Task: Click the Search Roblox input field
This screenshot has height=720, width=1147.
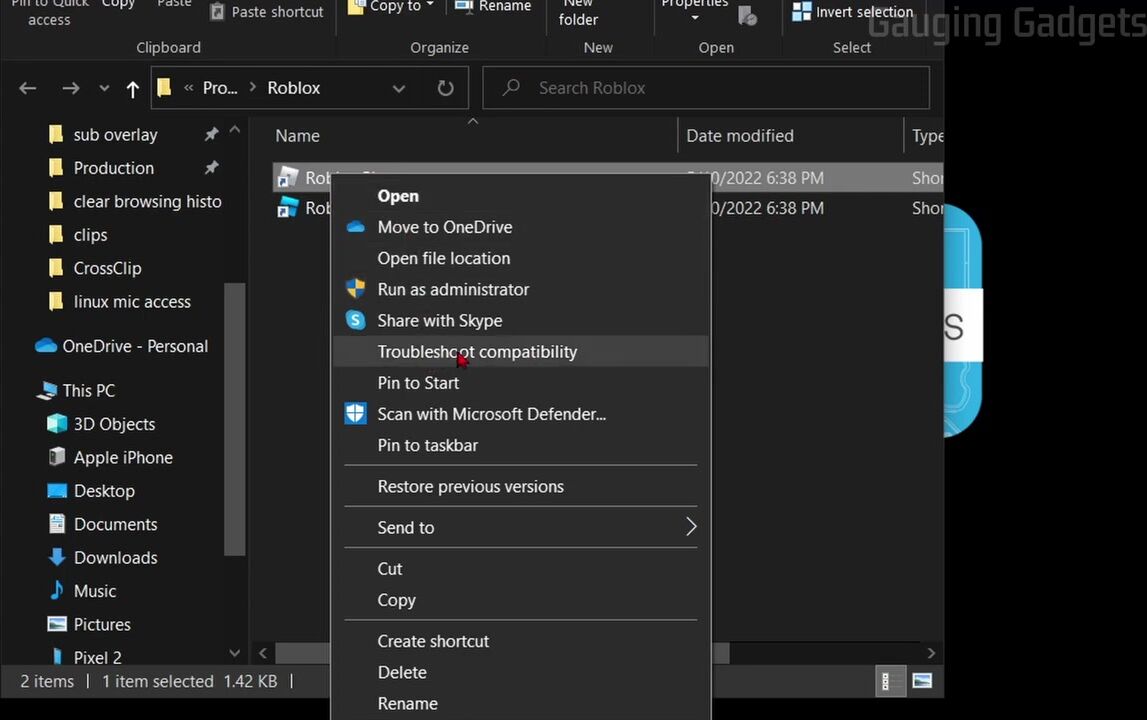Action: 706,88
